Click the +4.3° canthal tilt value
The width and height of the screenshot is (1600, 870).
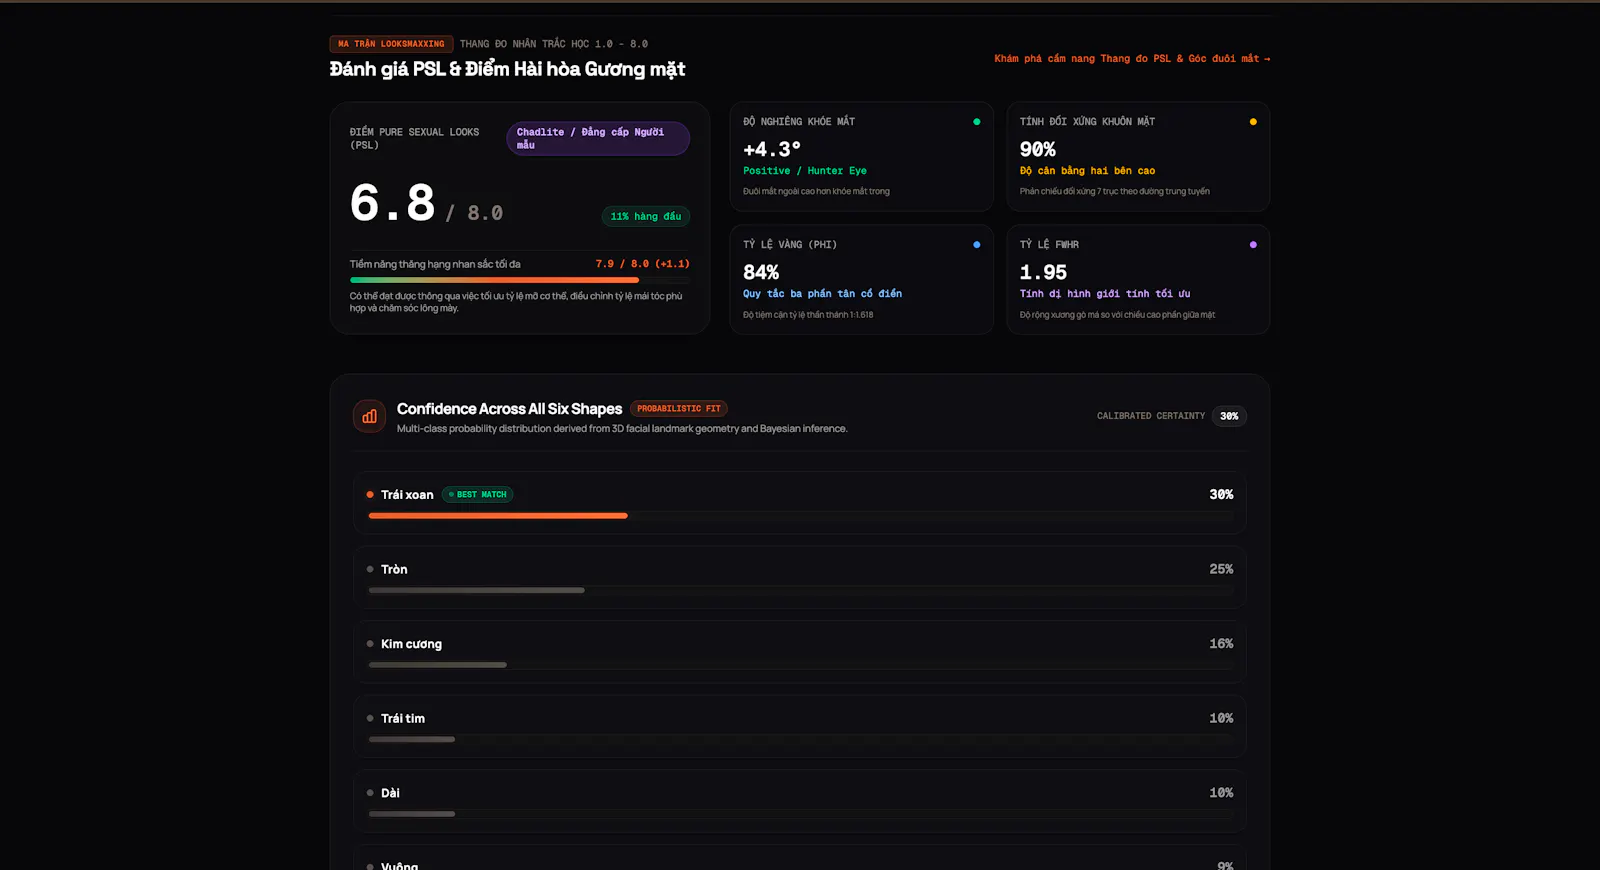(772, 149)
